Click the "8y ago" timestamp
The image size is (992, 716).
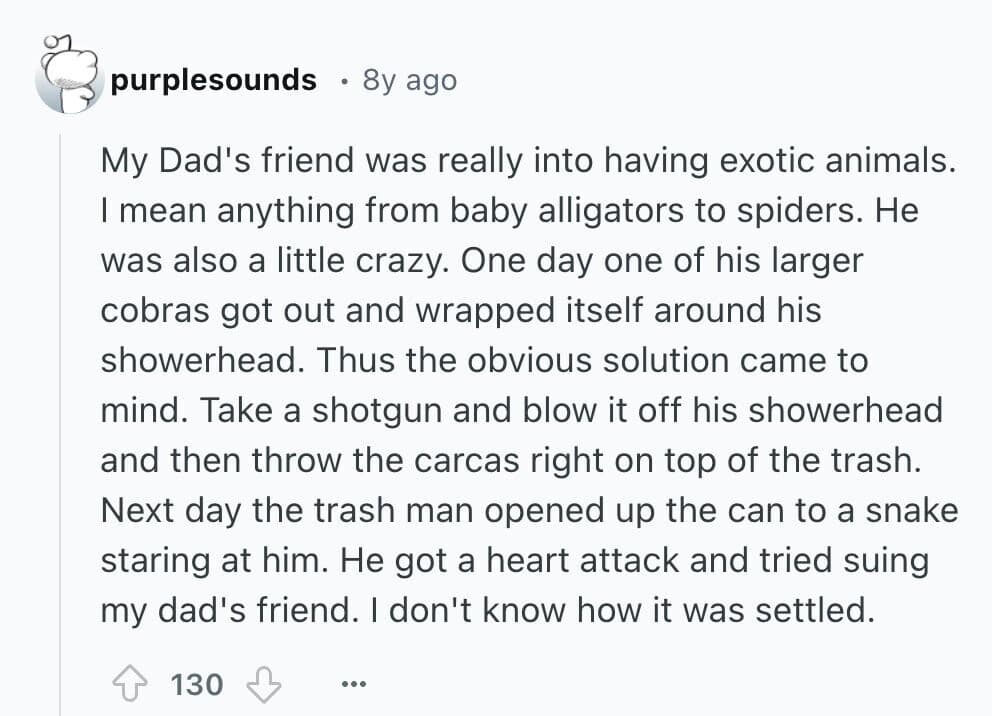[x=409, y=80]
